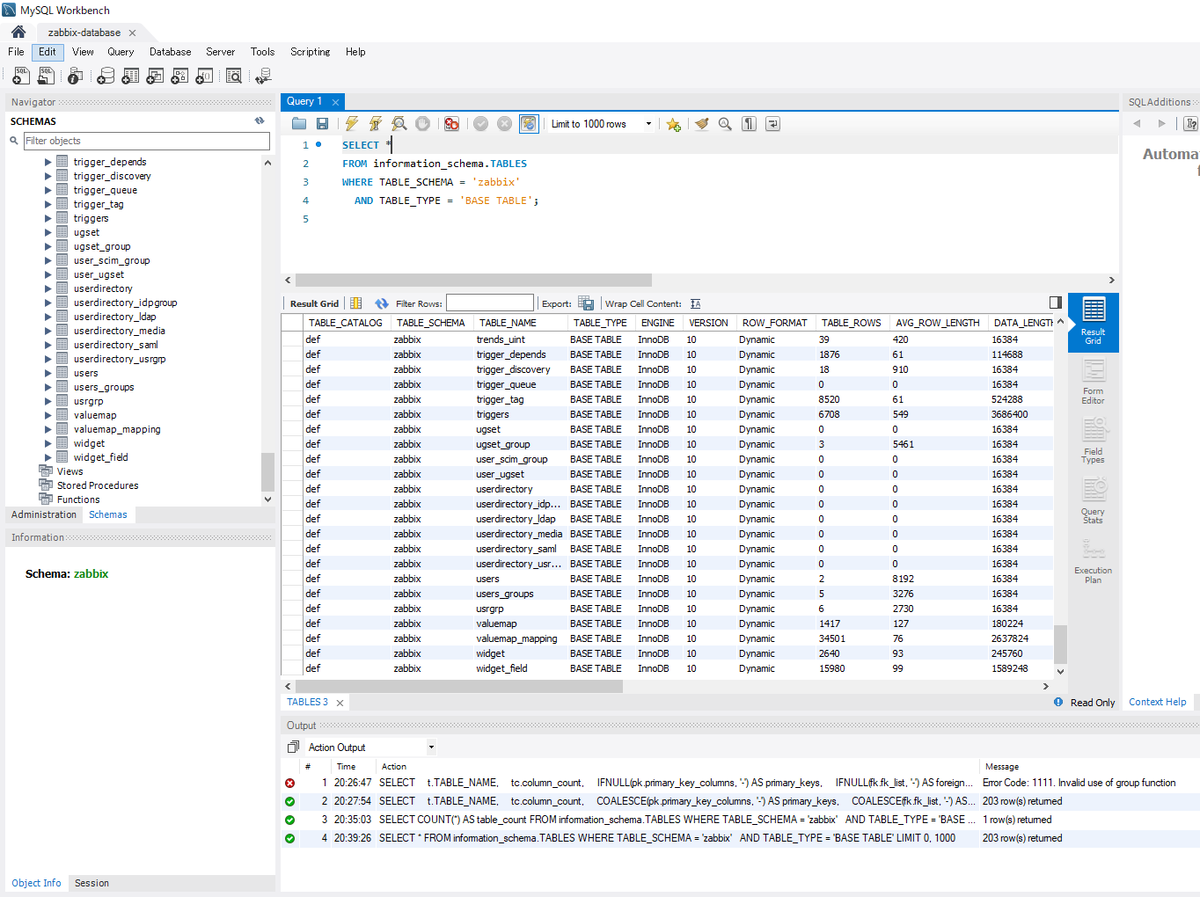
Task: Click the result grid vertical scrollbar
Action: [x=1061, y=644]
